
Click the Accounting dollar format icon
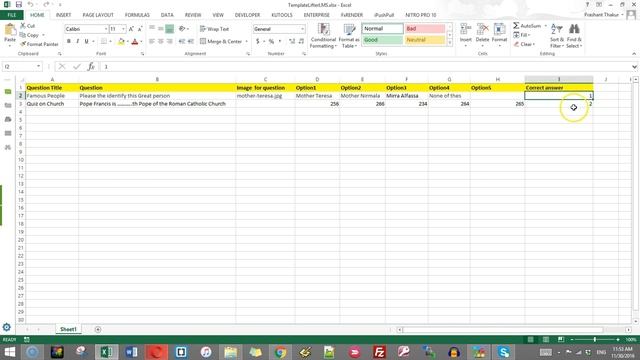[x=258, y=41]
